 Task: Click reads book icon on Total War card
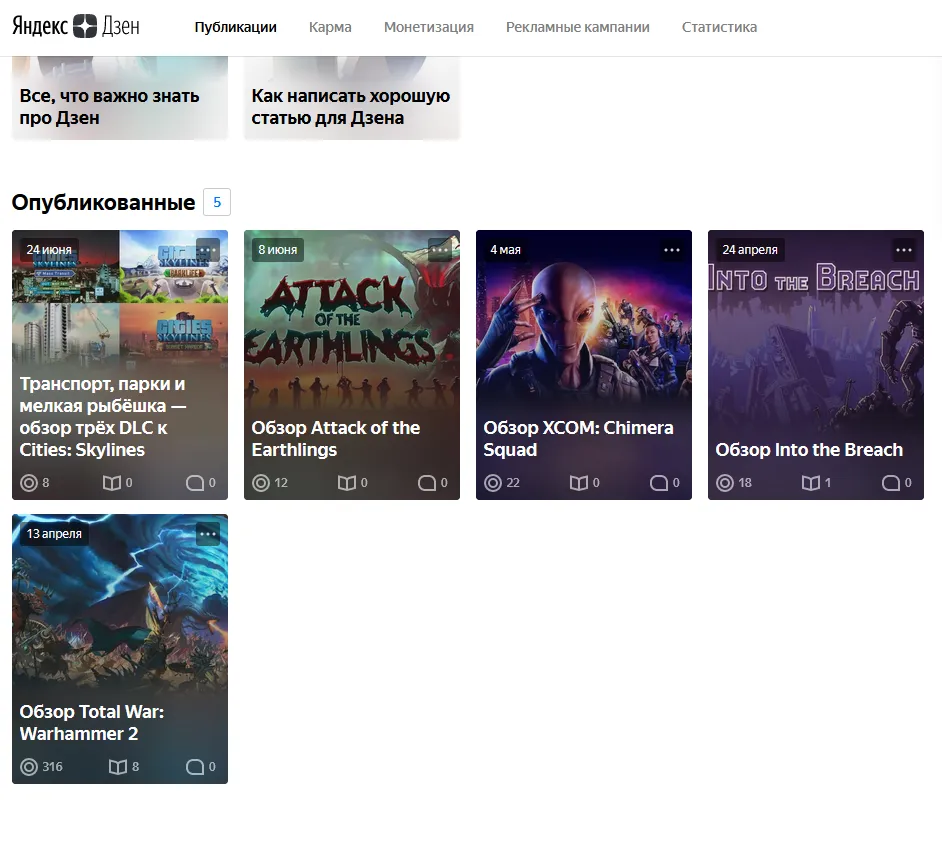coord(117,767)
